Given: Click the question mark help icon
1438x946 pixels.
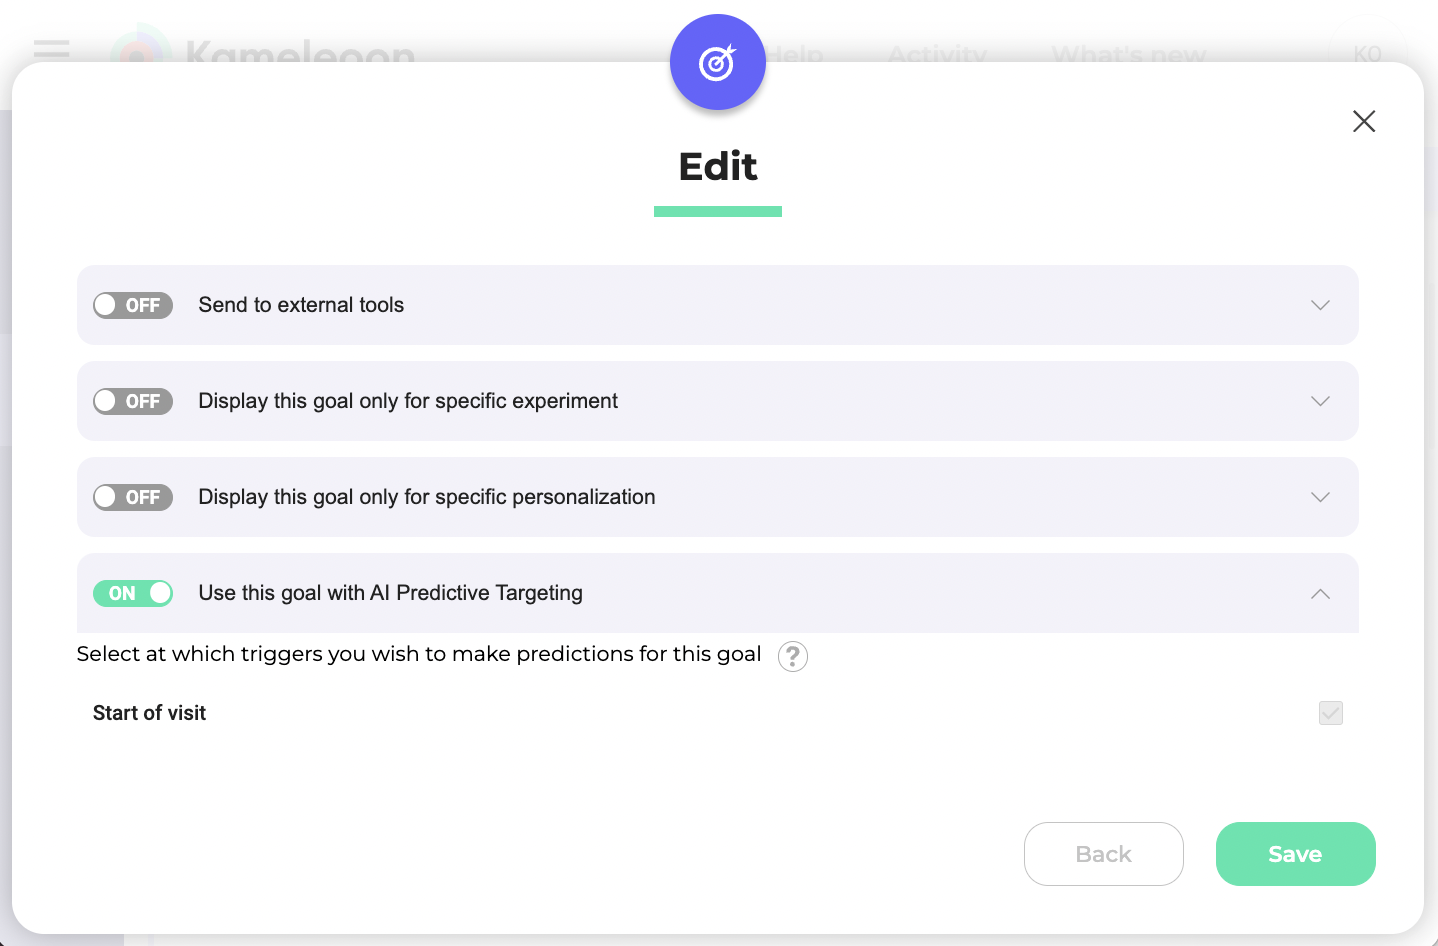Looking at the screenshot, I should point(793,656).
